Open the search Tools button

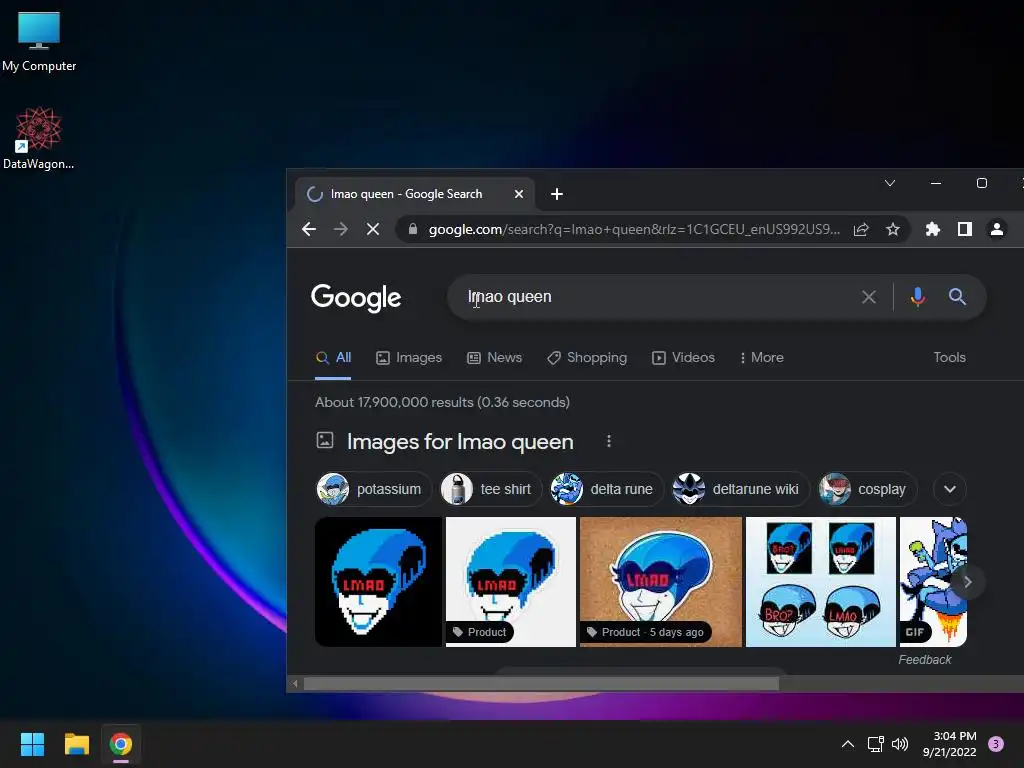tap(949, 357)
